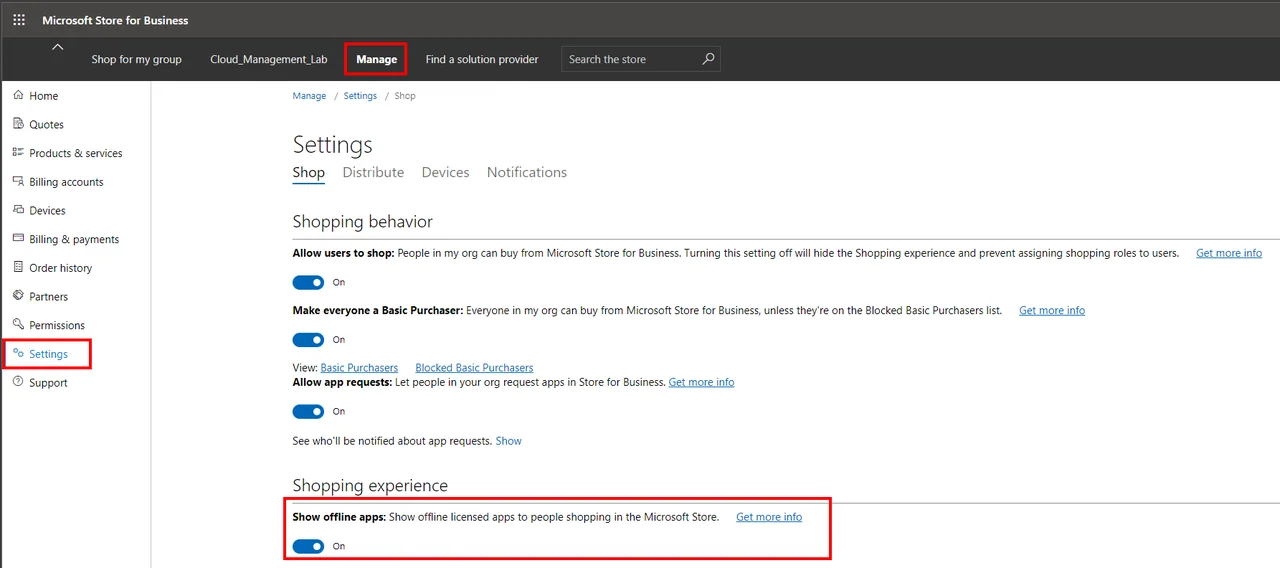Open Order history in sidebar
The image size is (1280, 568).
[61, 268]
